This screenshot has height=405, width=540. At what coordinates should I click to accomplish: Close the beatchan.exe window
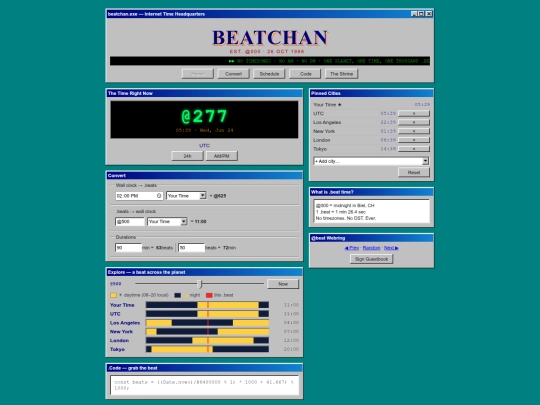click(429, 14)
